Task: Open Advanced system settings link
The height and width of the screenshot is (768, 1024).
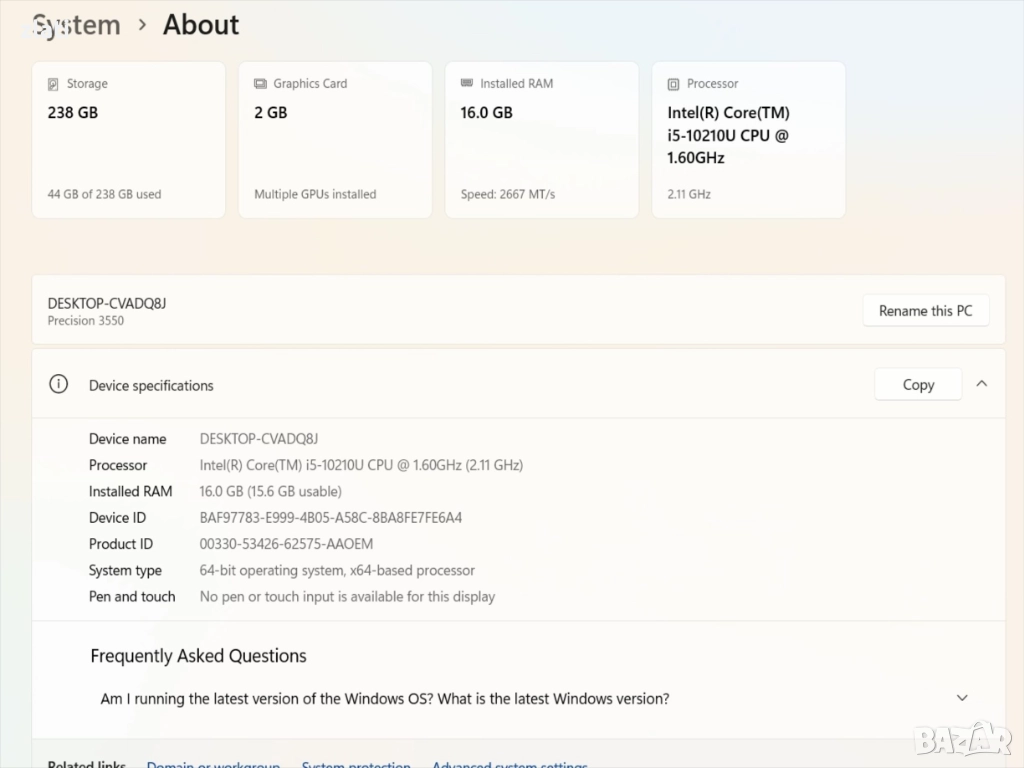Action: coord(509,763)
